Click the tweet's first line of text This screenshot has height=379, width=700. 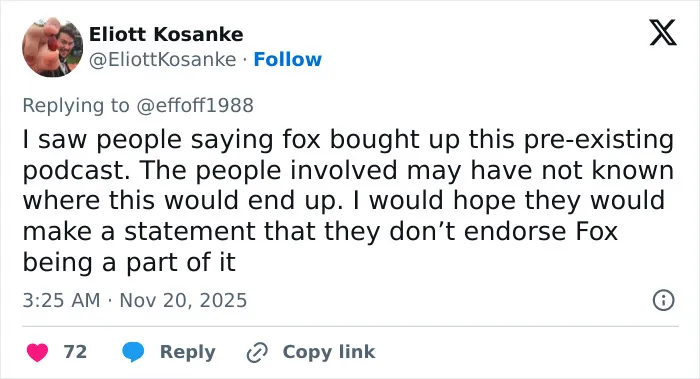click(348, 139)
